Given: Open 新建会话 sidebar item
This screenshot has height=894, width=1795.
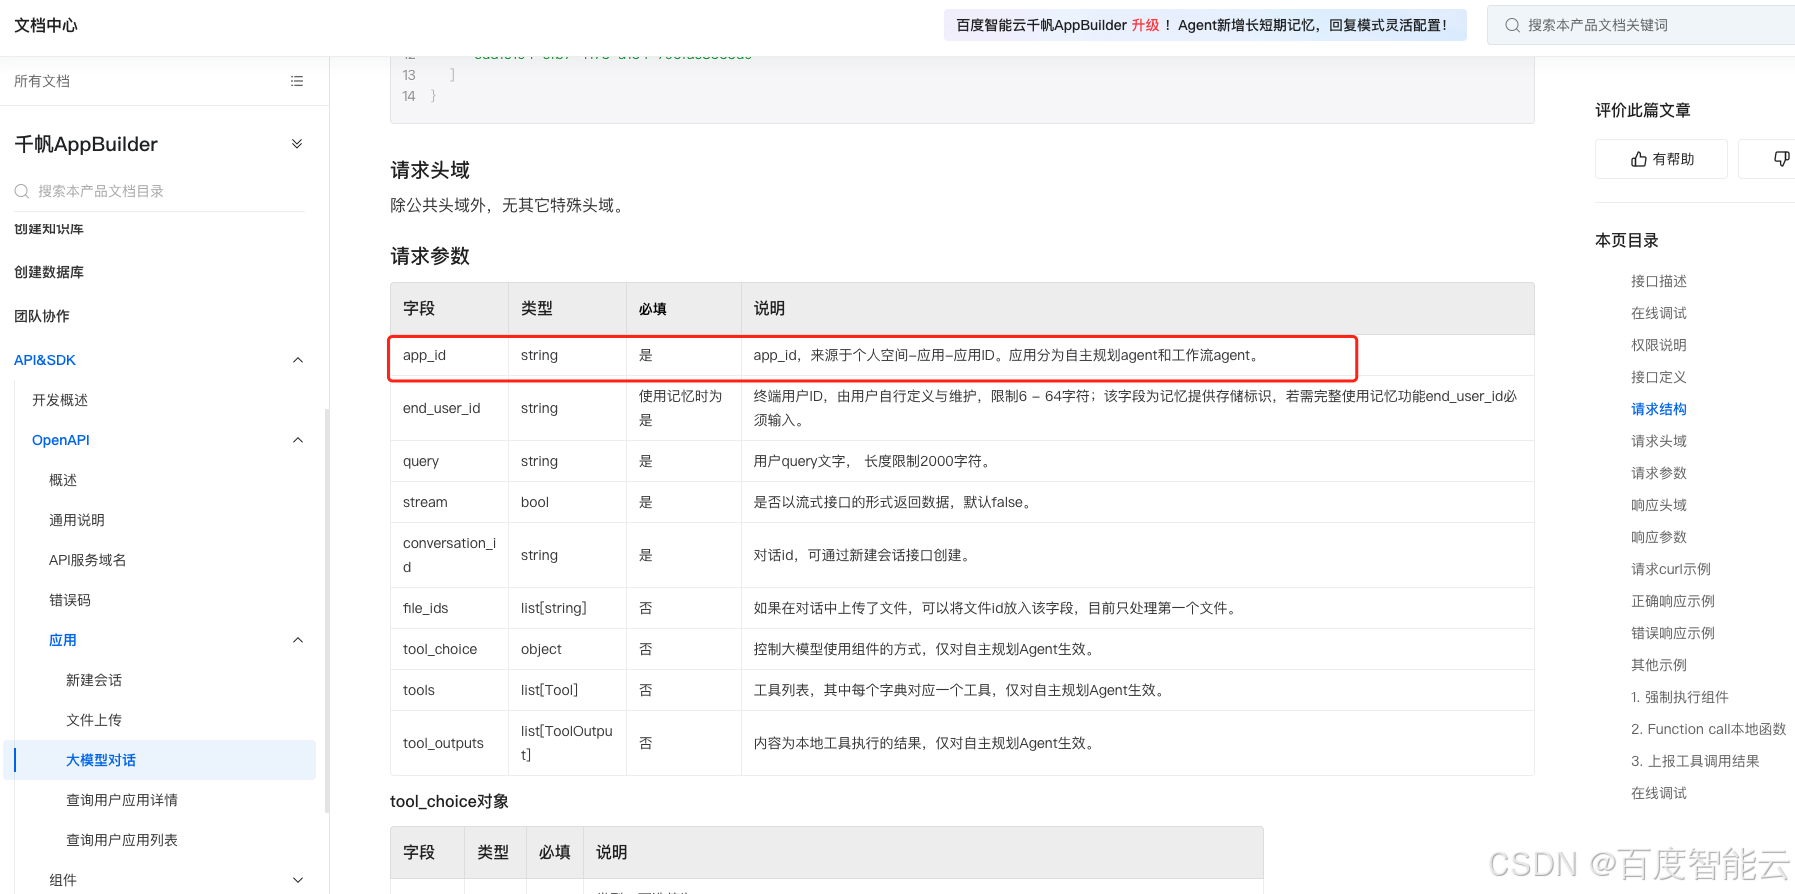Looking at the screenshot, I should click(x=94, y=680).
